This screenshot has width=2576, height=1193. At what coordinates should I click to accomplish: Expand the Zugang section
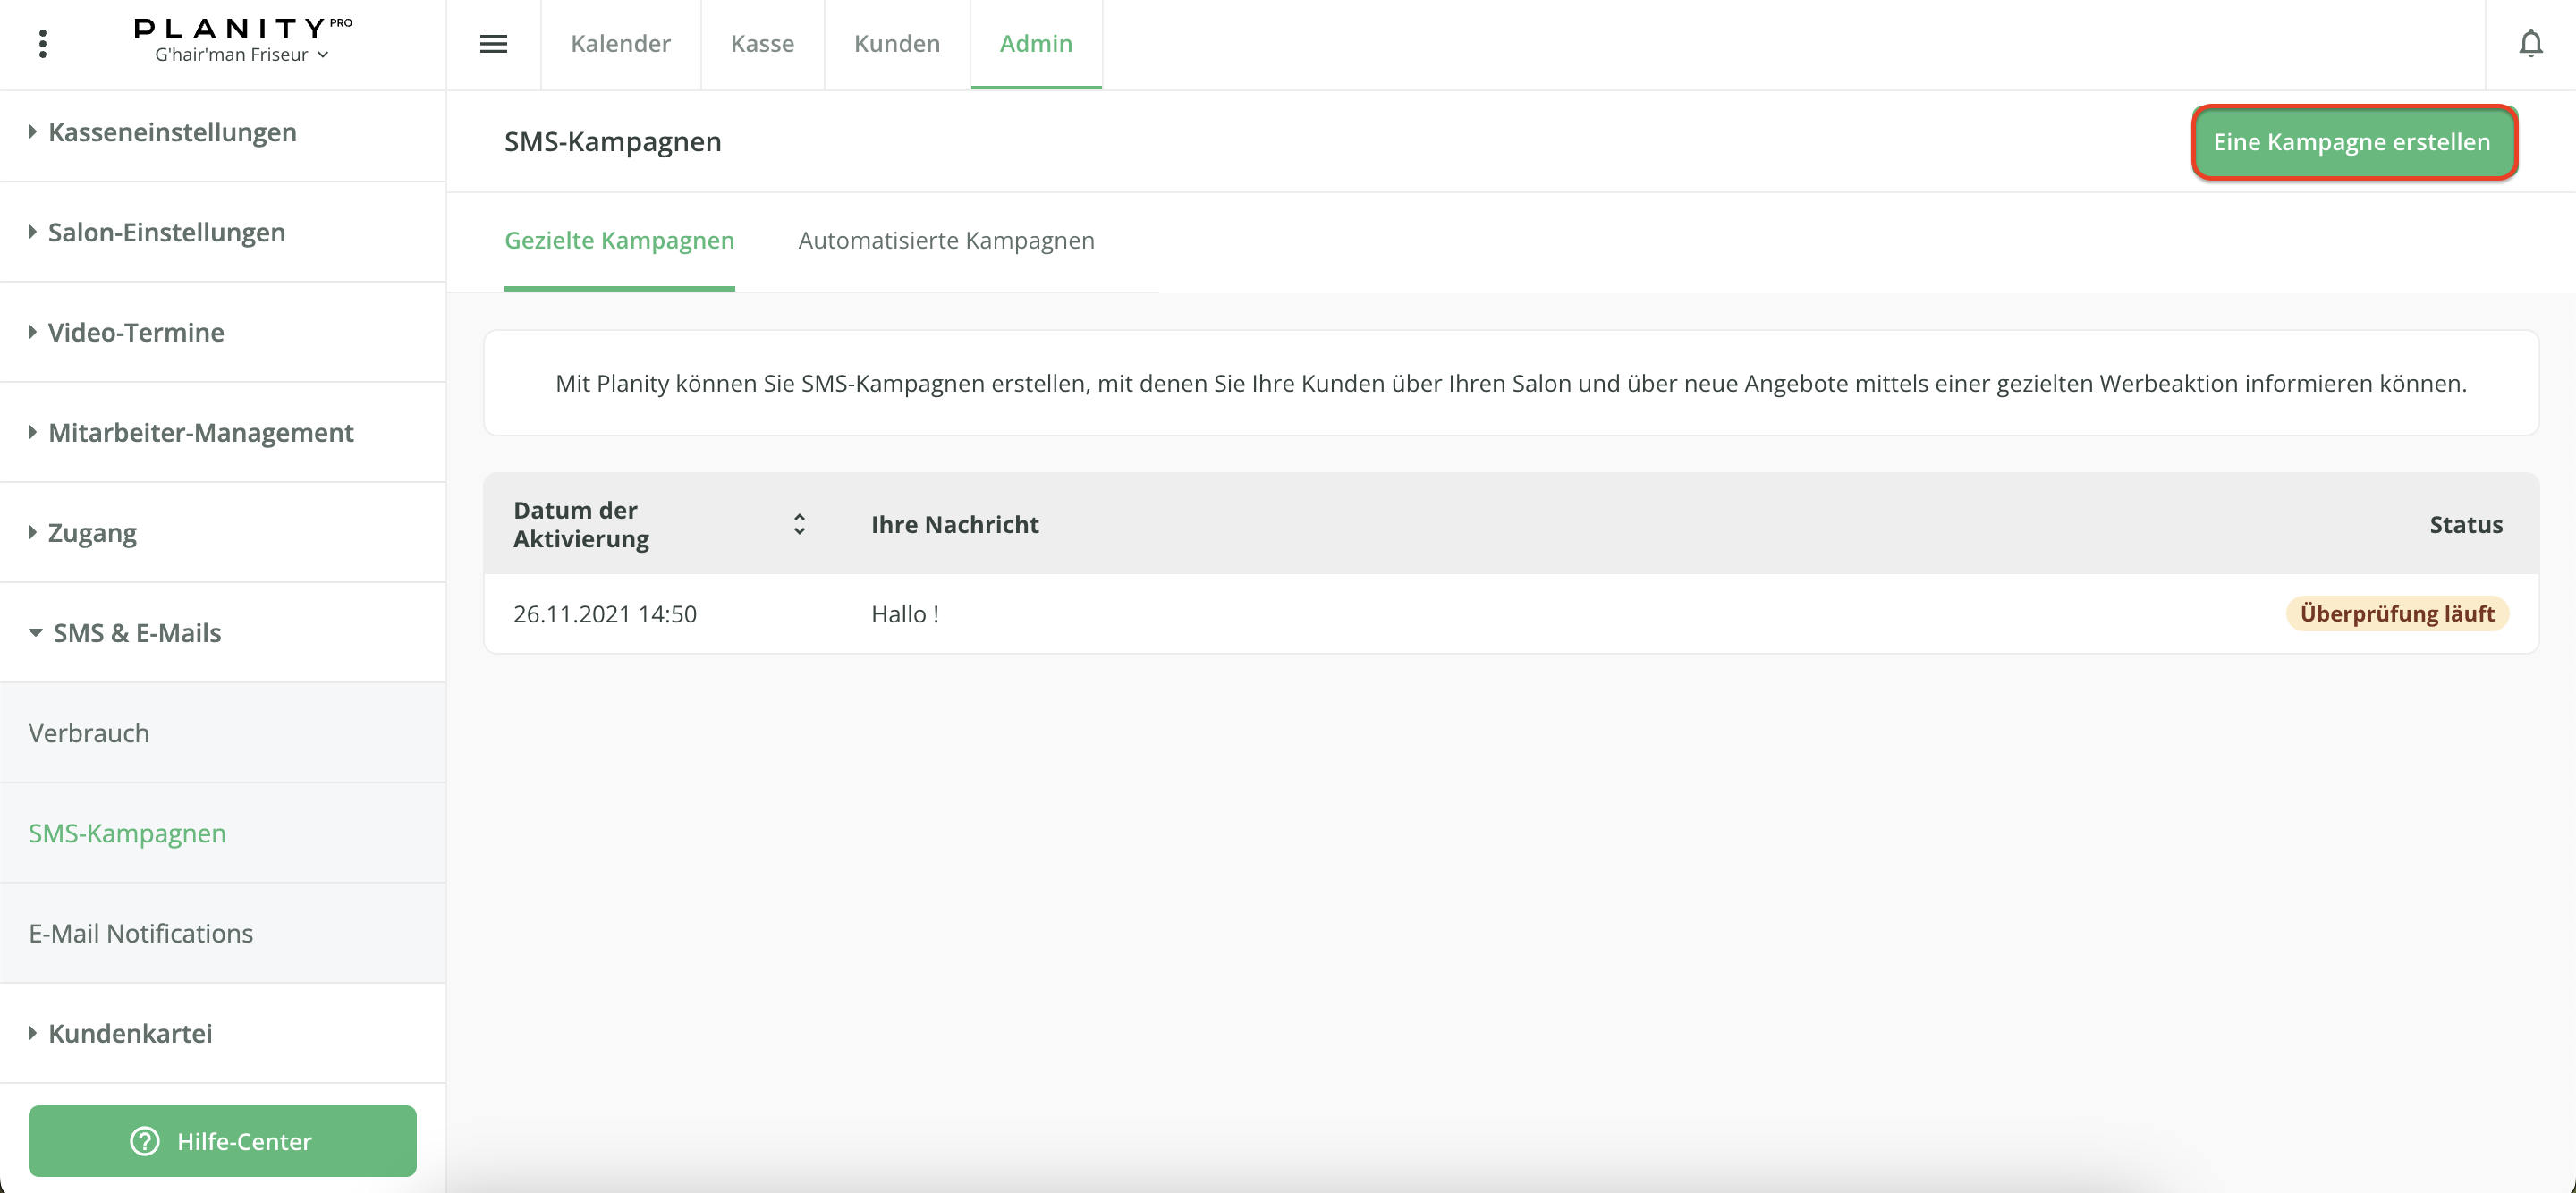[x=92, y=532]
